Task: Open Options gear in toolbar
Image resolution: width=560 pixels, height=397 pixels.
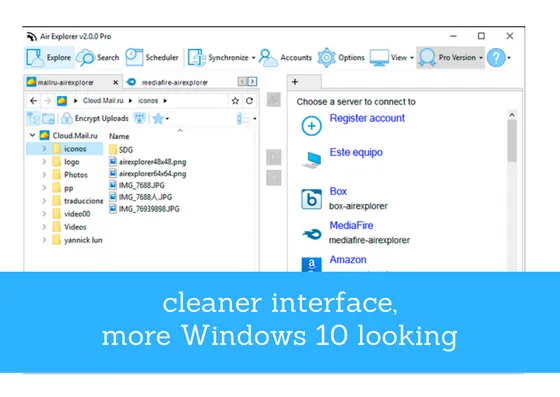Action: pos(341,57)
